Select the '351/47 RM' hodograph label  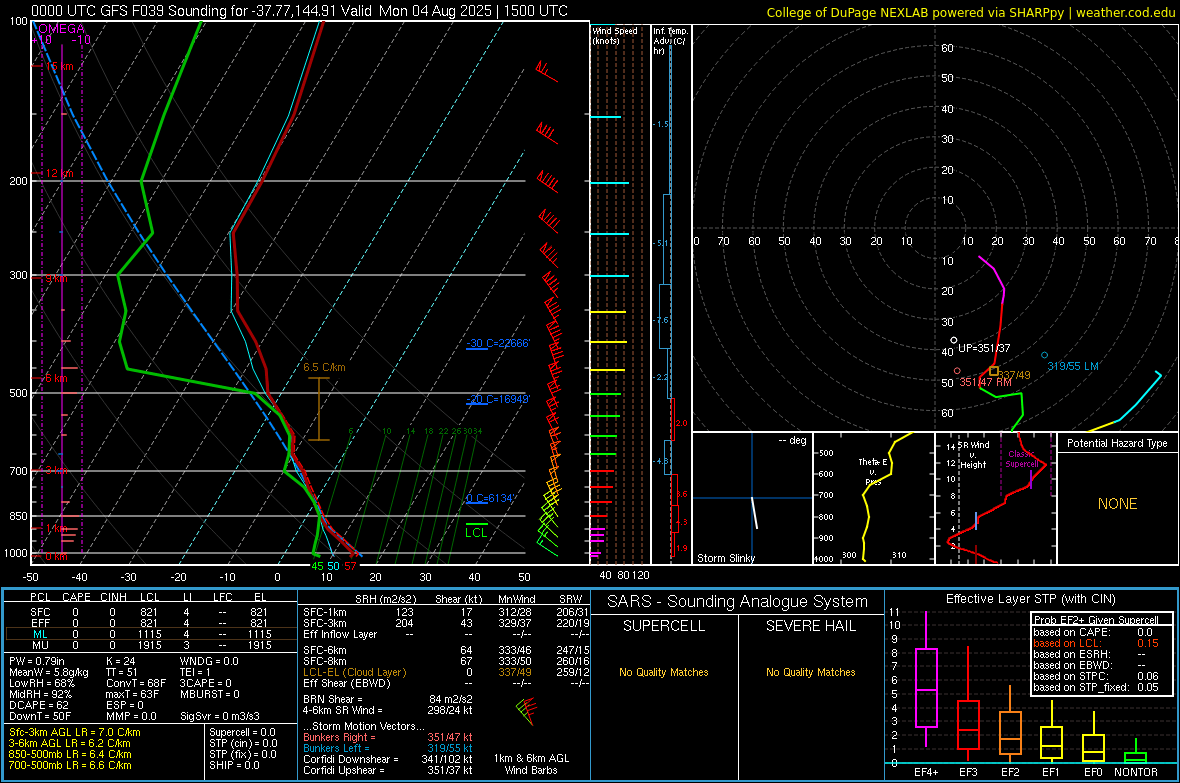[986, 382]
